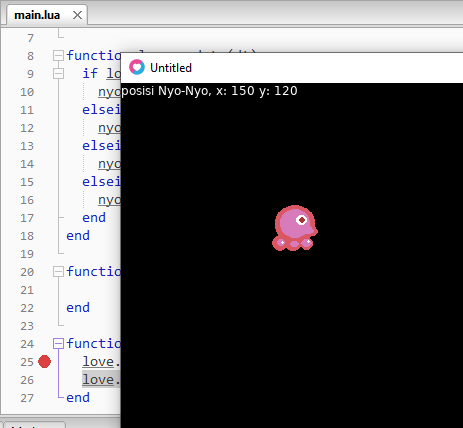Place cursor on end keyword at line 18

point(78,236)
